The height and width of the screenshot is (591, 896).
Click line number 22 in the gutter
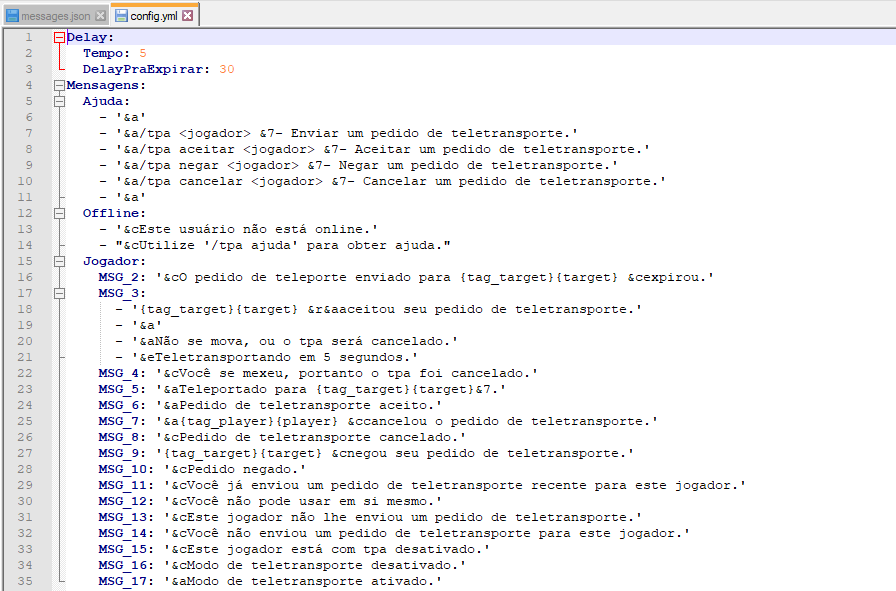(x=28, y=373)
